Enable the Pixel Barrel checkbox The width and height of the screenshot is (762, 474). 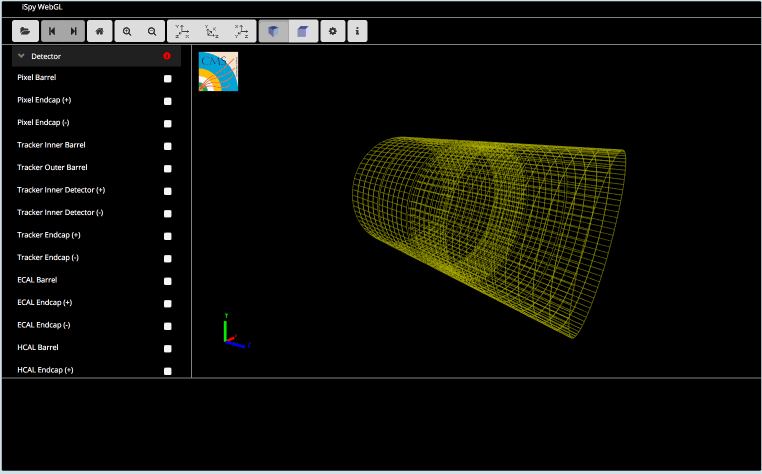[x=168, y=79]
